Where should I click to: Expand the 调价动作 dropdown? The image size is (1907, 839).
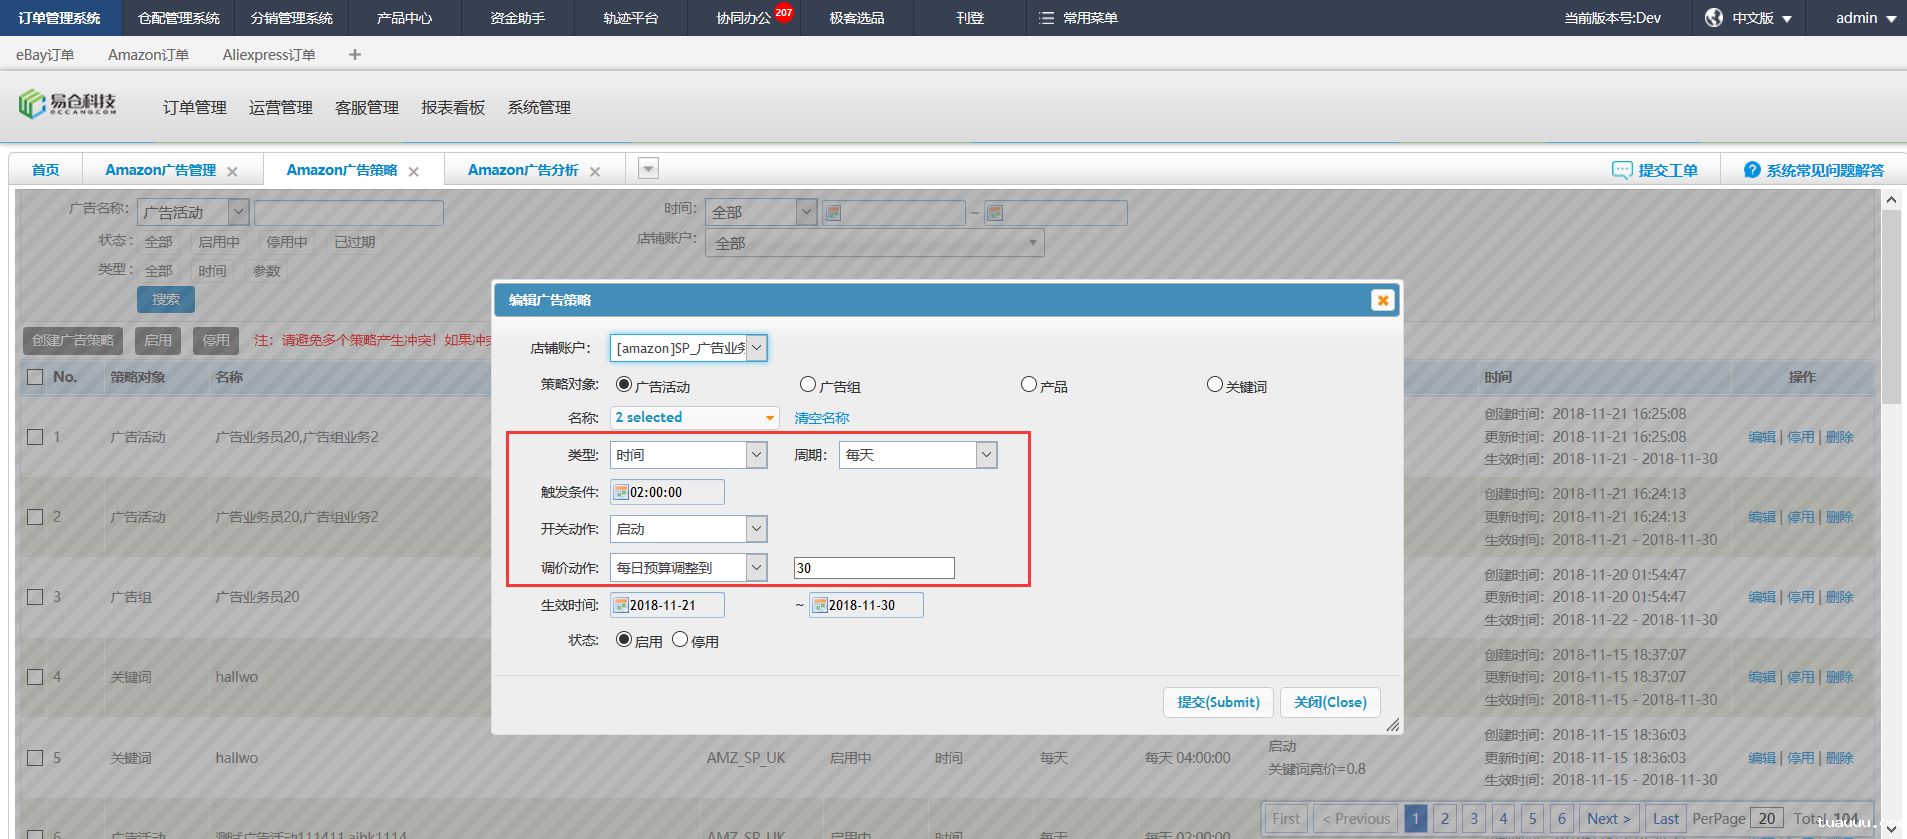tap(757, 568)
